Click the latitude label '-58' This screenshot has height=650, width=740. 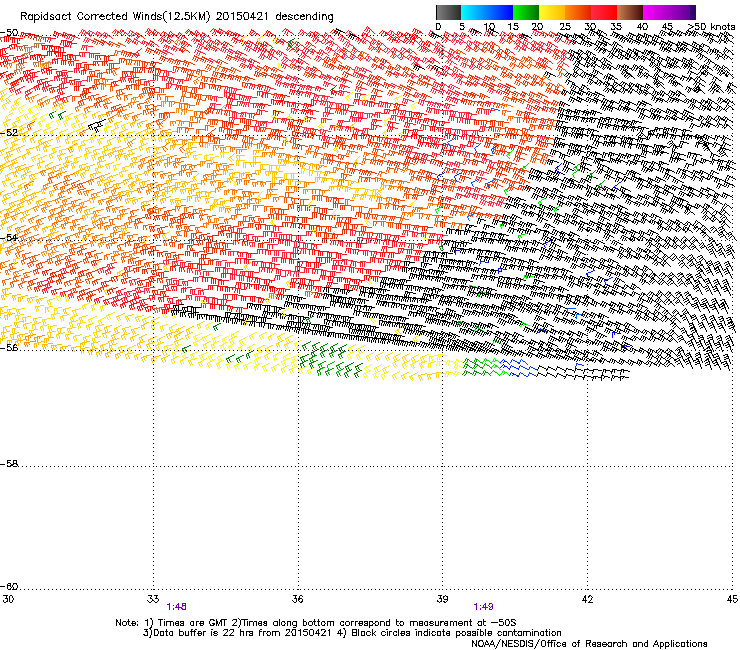(9, 464)
